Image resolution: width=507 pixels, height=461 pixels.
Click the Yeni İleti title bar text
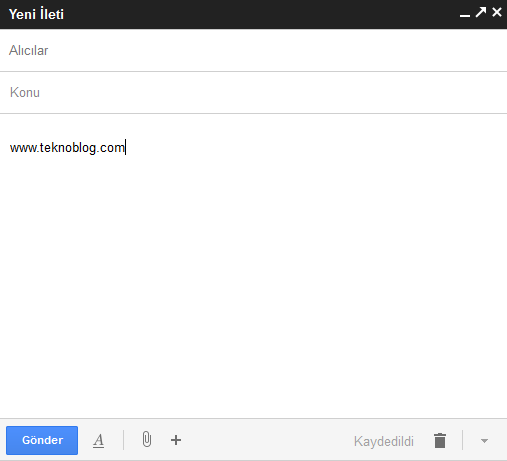point(36,14)
